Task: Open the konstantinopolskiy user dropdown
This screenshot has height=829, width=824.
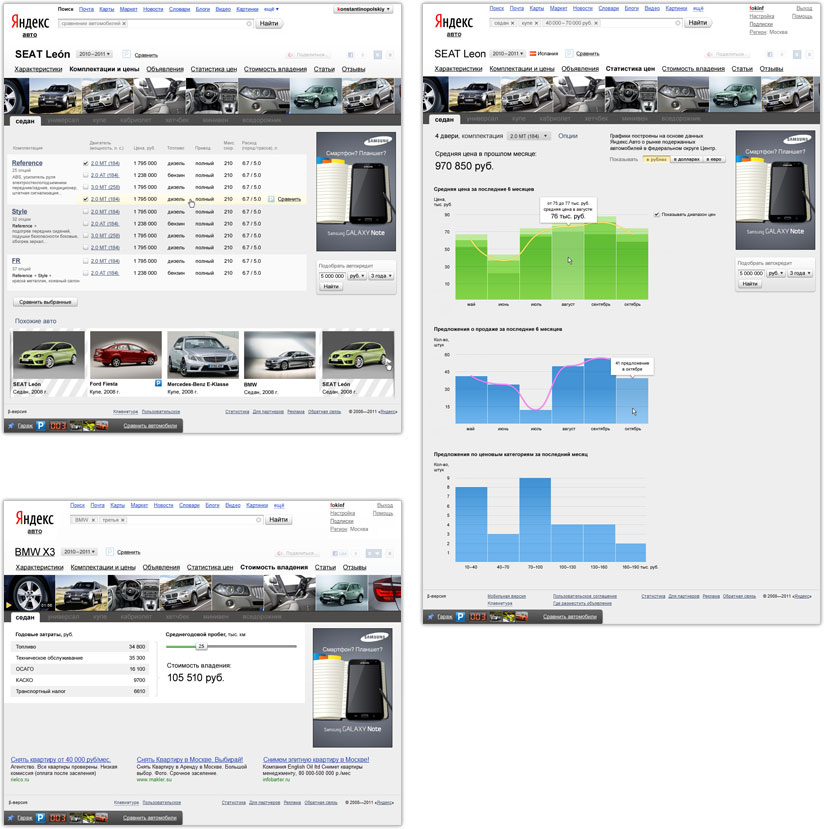Action: [362, 8]
